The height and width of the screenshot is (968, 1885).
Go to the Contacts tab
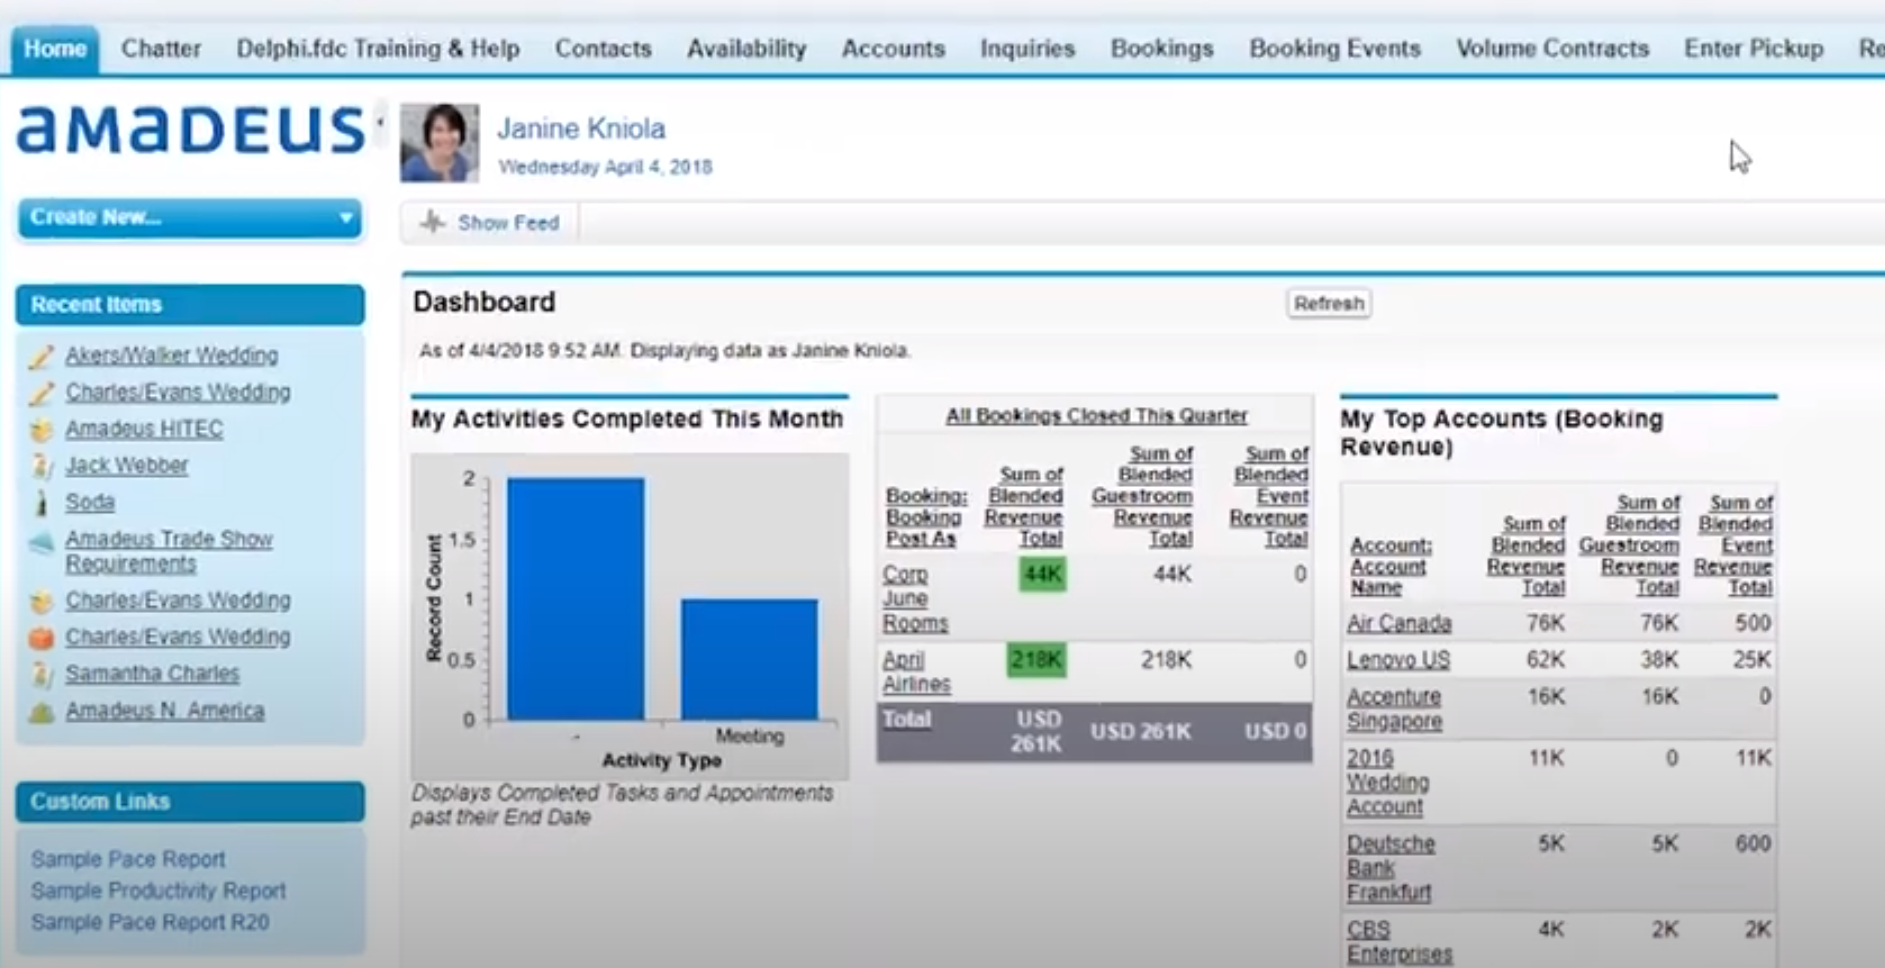pyautogui.click(x=603, y=48)
